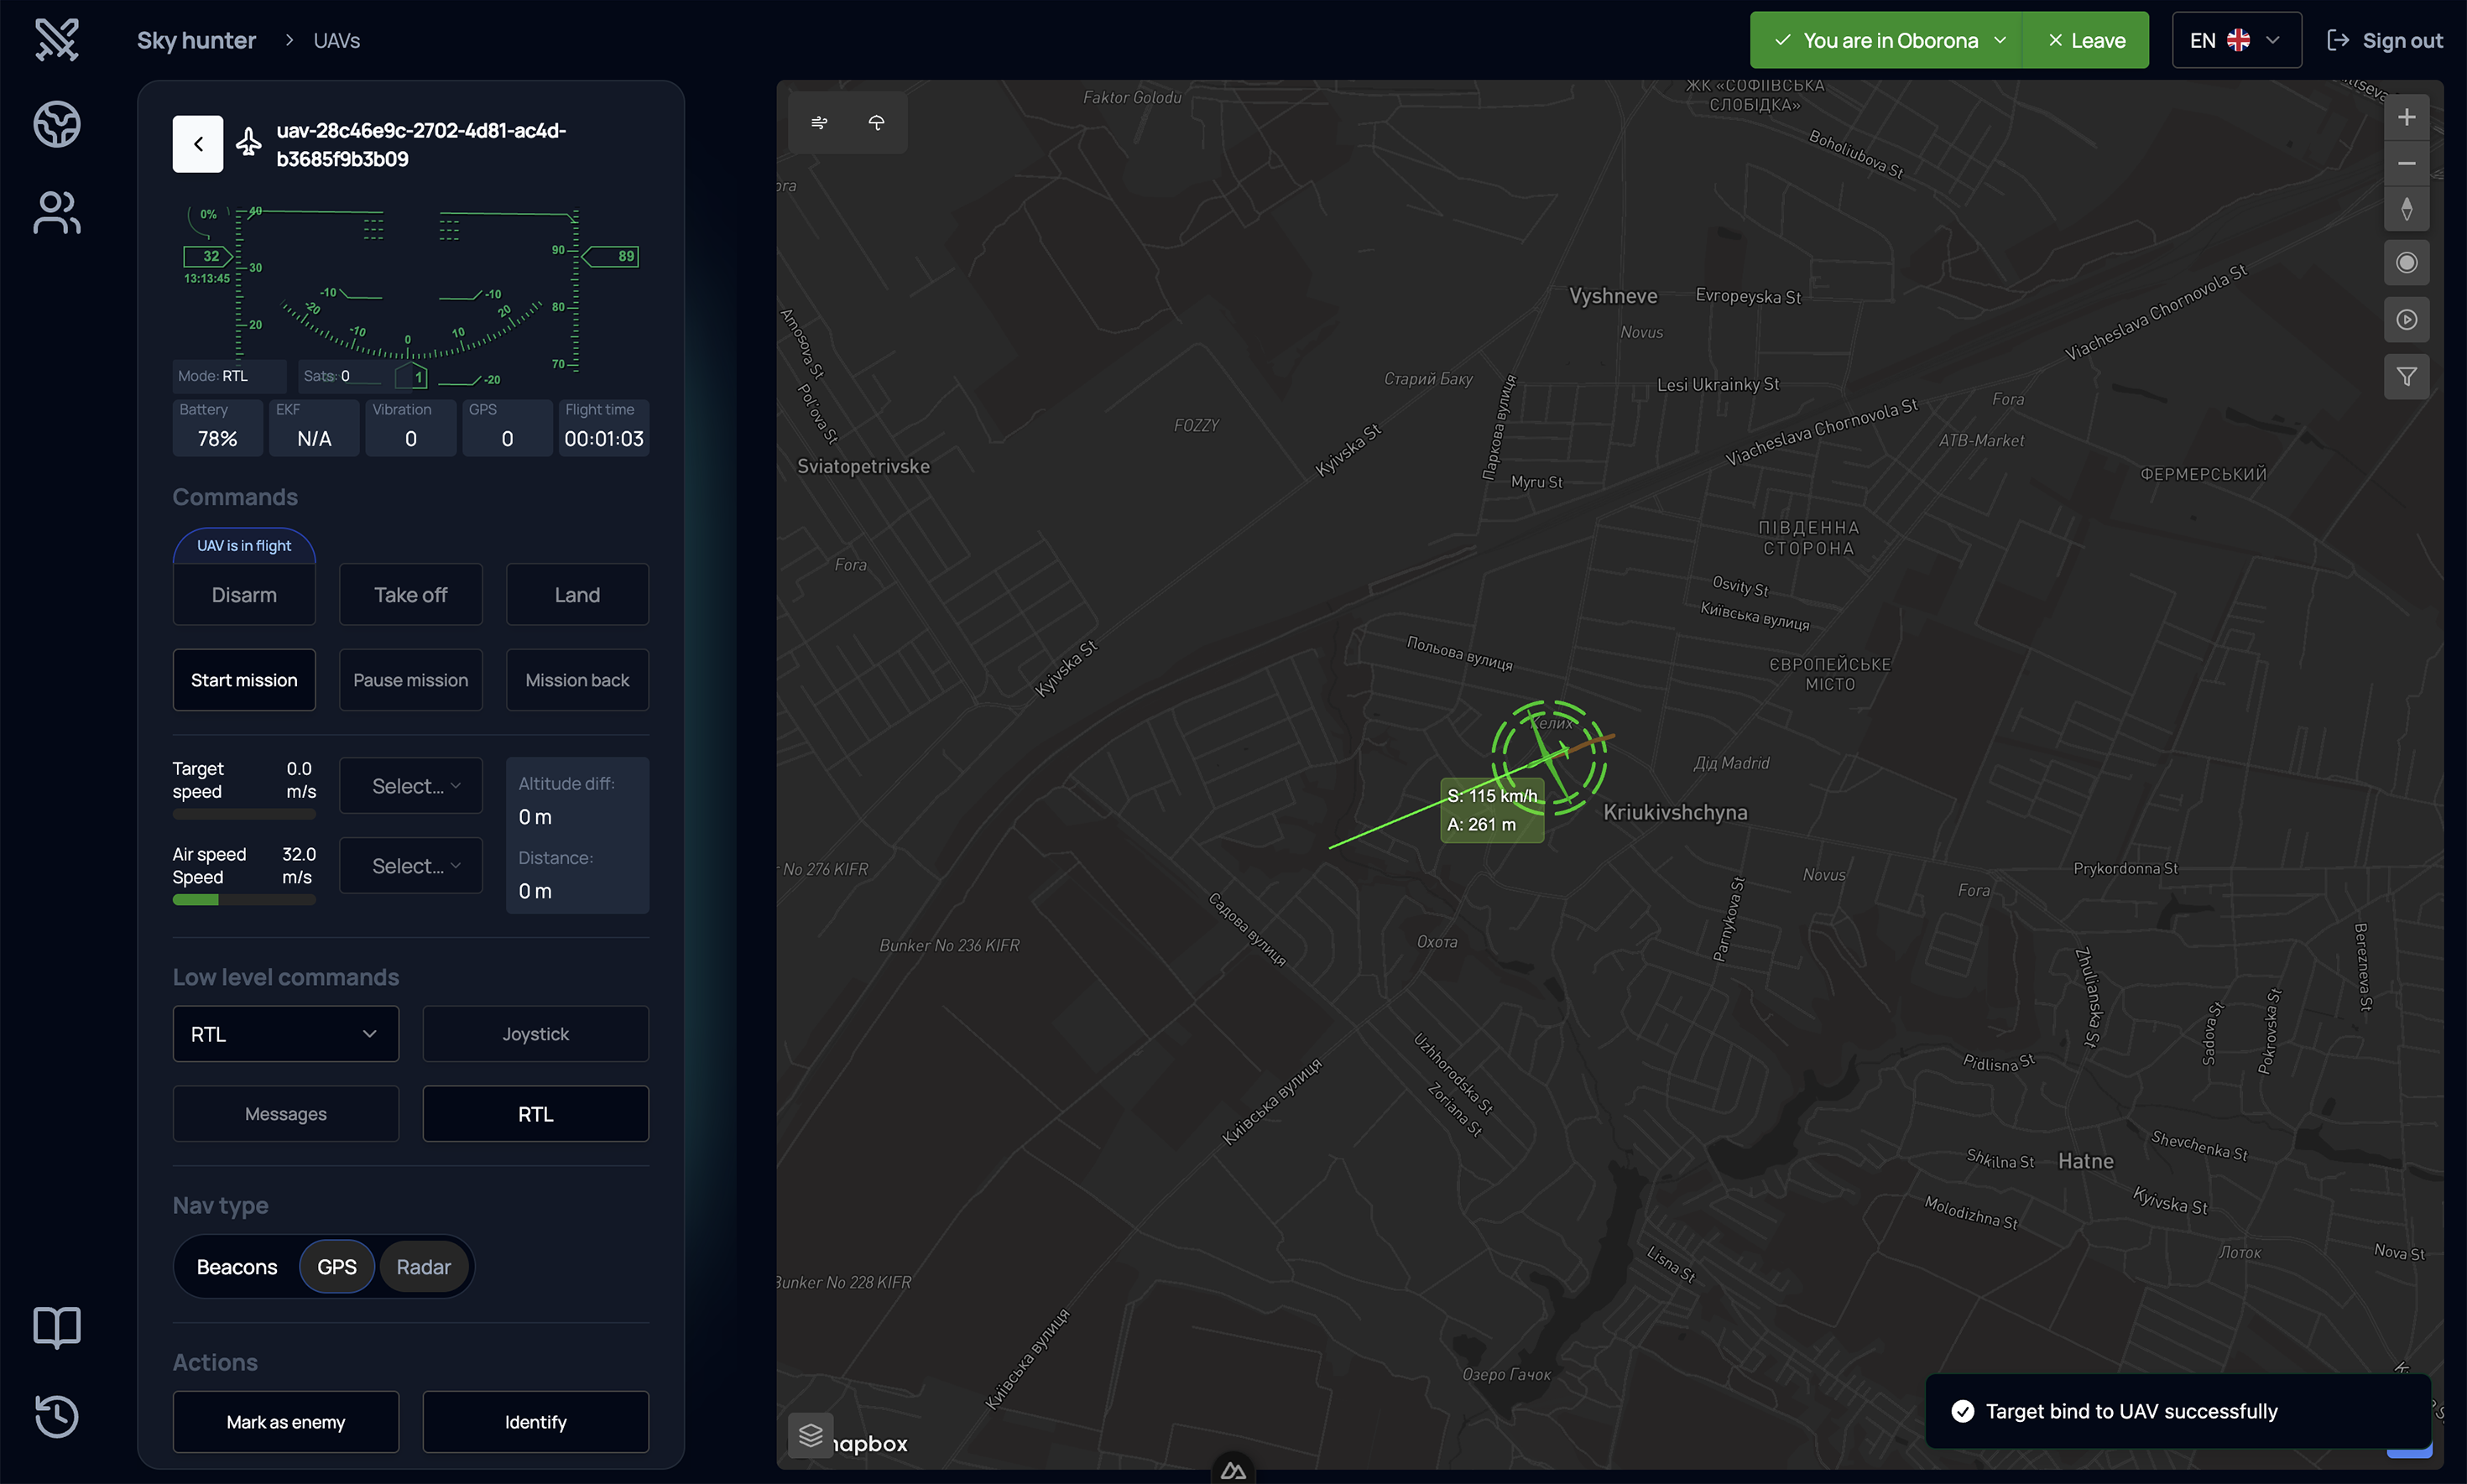The width and height of the screenshot is (2467, 1484).
Task: Open the Sky hunter breadcrumb
Action: [196, 41]
